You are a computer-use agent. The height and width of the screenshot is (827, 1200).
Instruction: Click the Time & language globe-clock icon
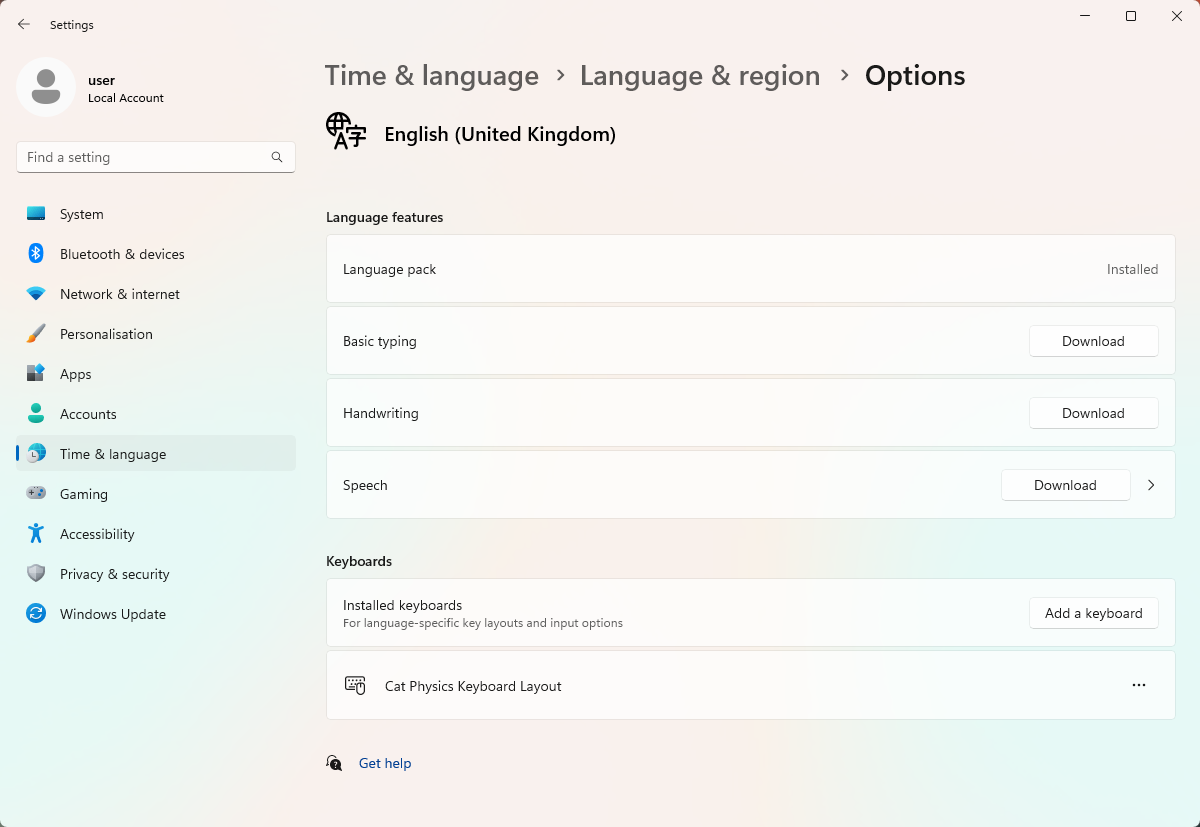pos(36,454)
